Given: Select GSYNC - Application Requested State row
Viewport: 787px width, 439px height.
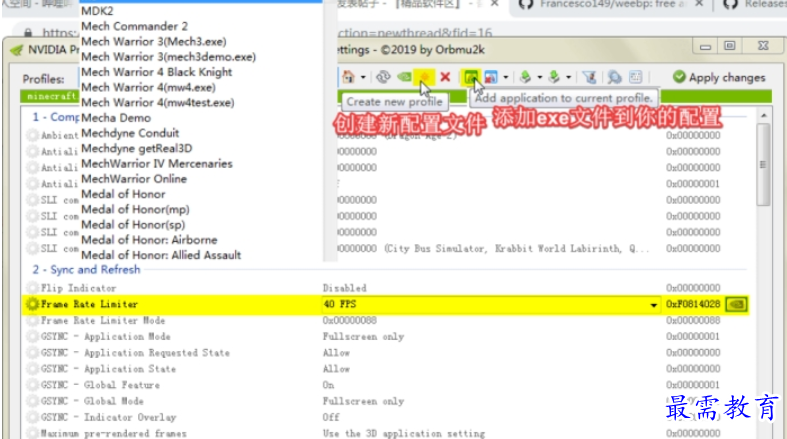Looking at the screenshot, I should (385, 353).
